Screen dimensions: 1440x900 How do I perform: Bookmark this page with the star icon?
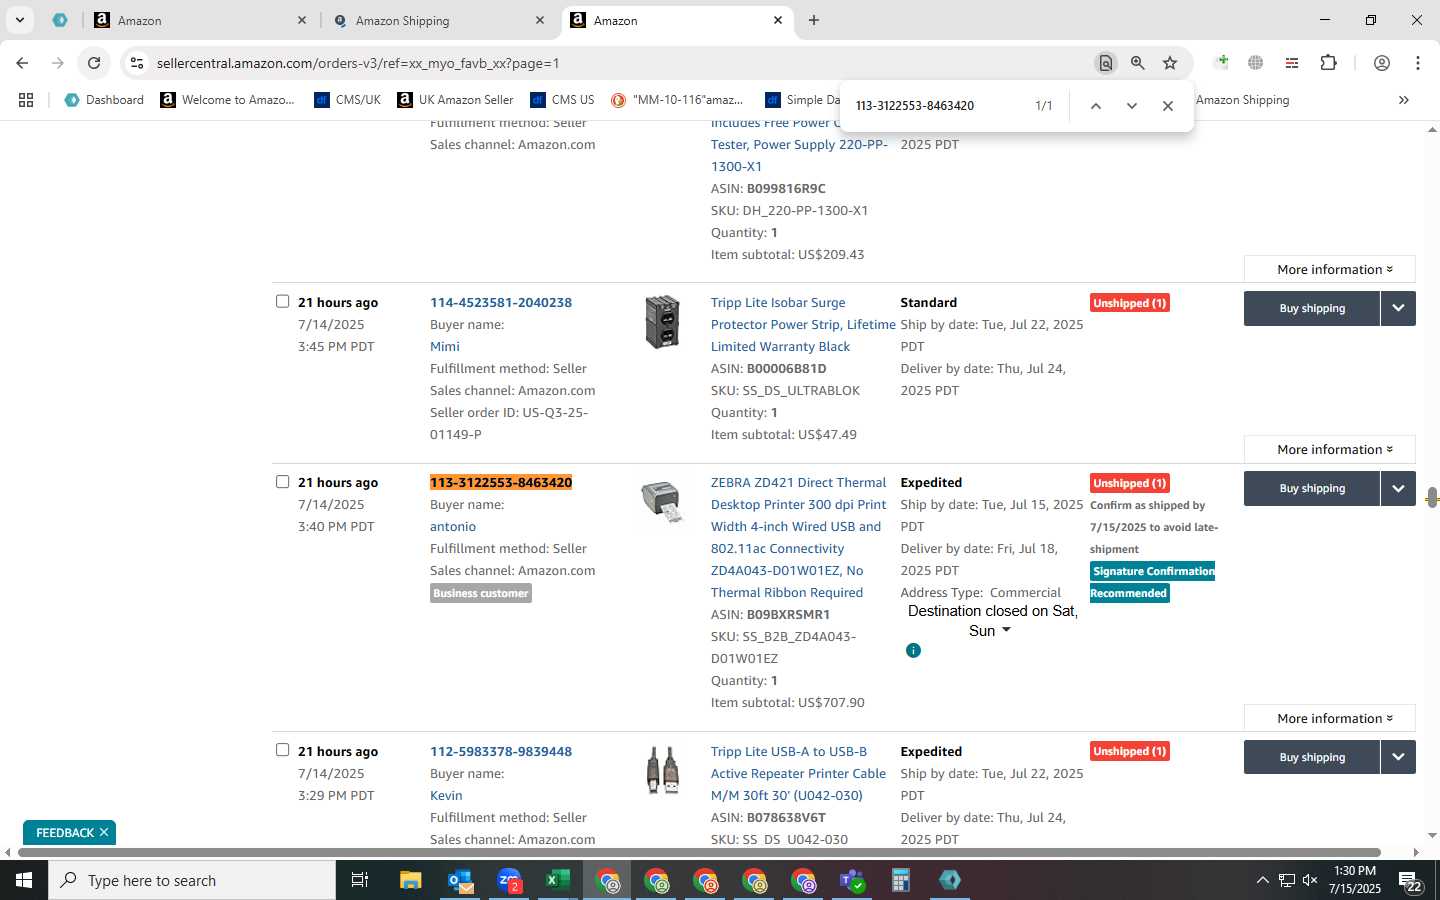(1170, 63)
